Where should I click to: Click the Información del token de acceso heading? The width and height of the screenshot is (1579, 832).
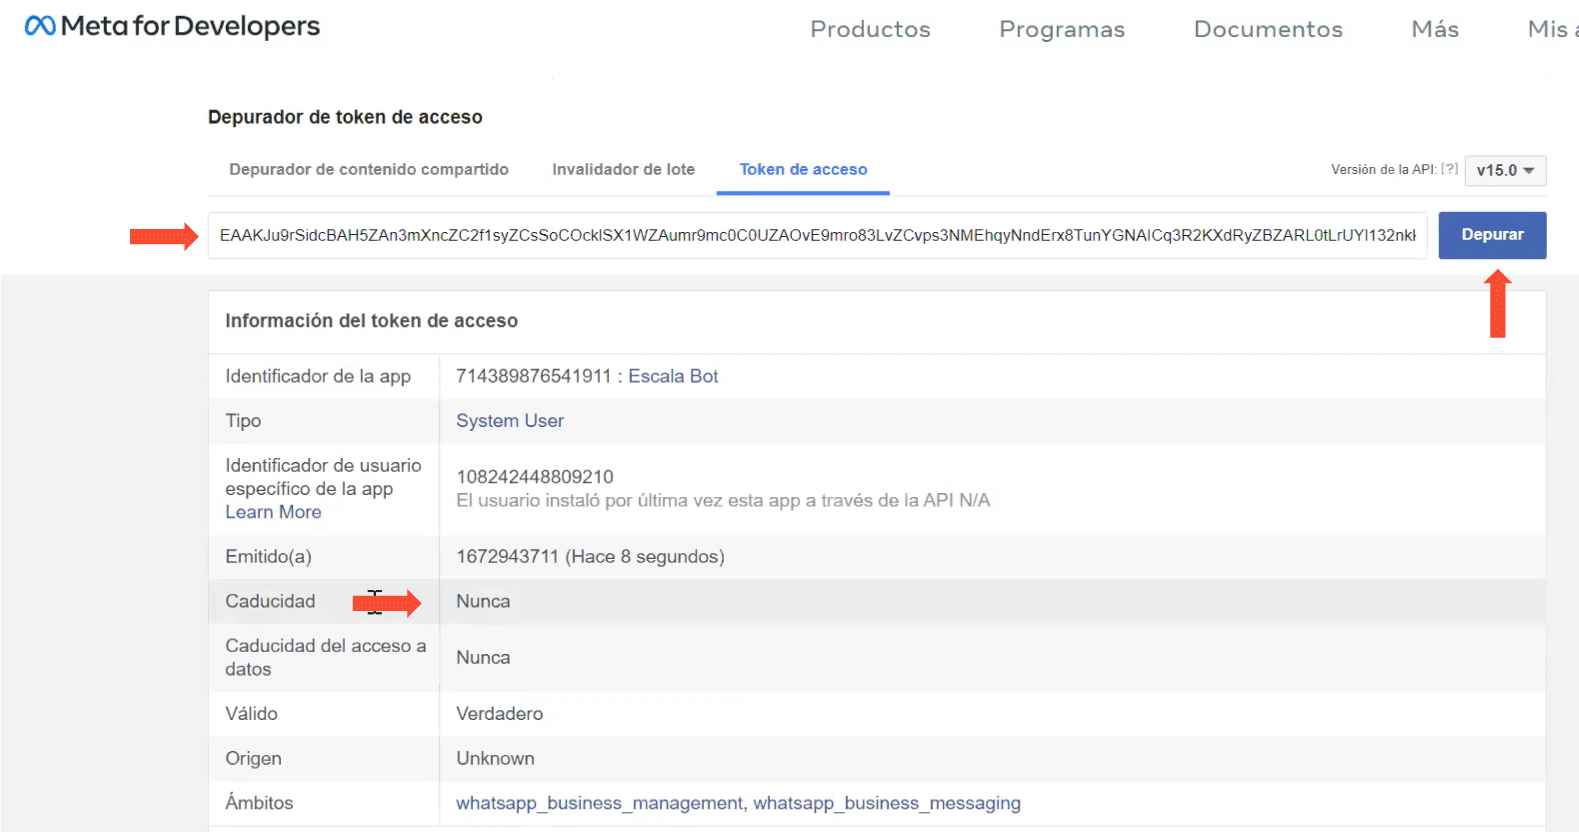click(x=371, y=321)
